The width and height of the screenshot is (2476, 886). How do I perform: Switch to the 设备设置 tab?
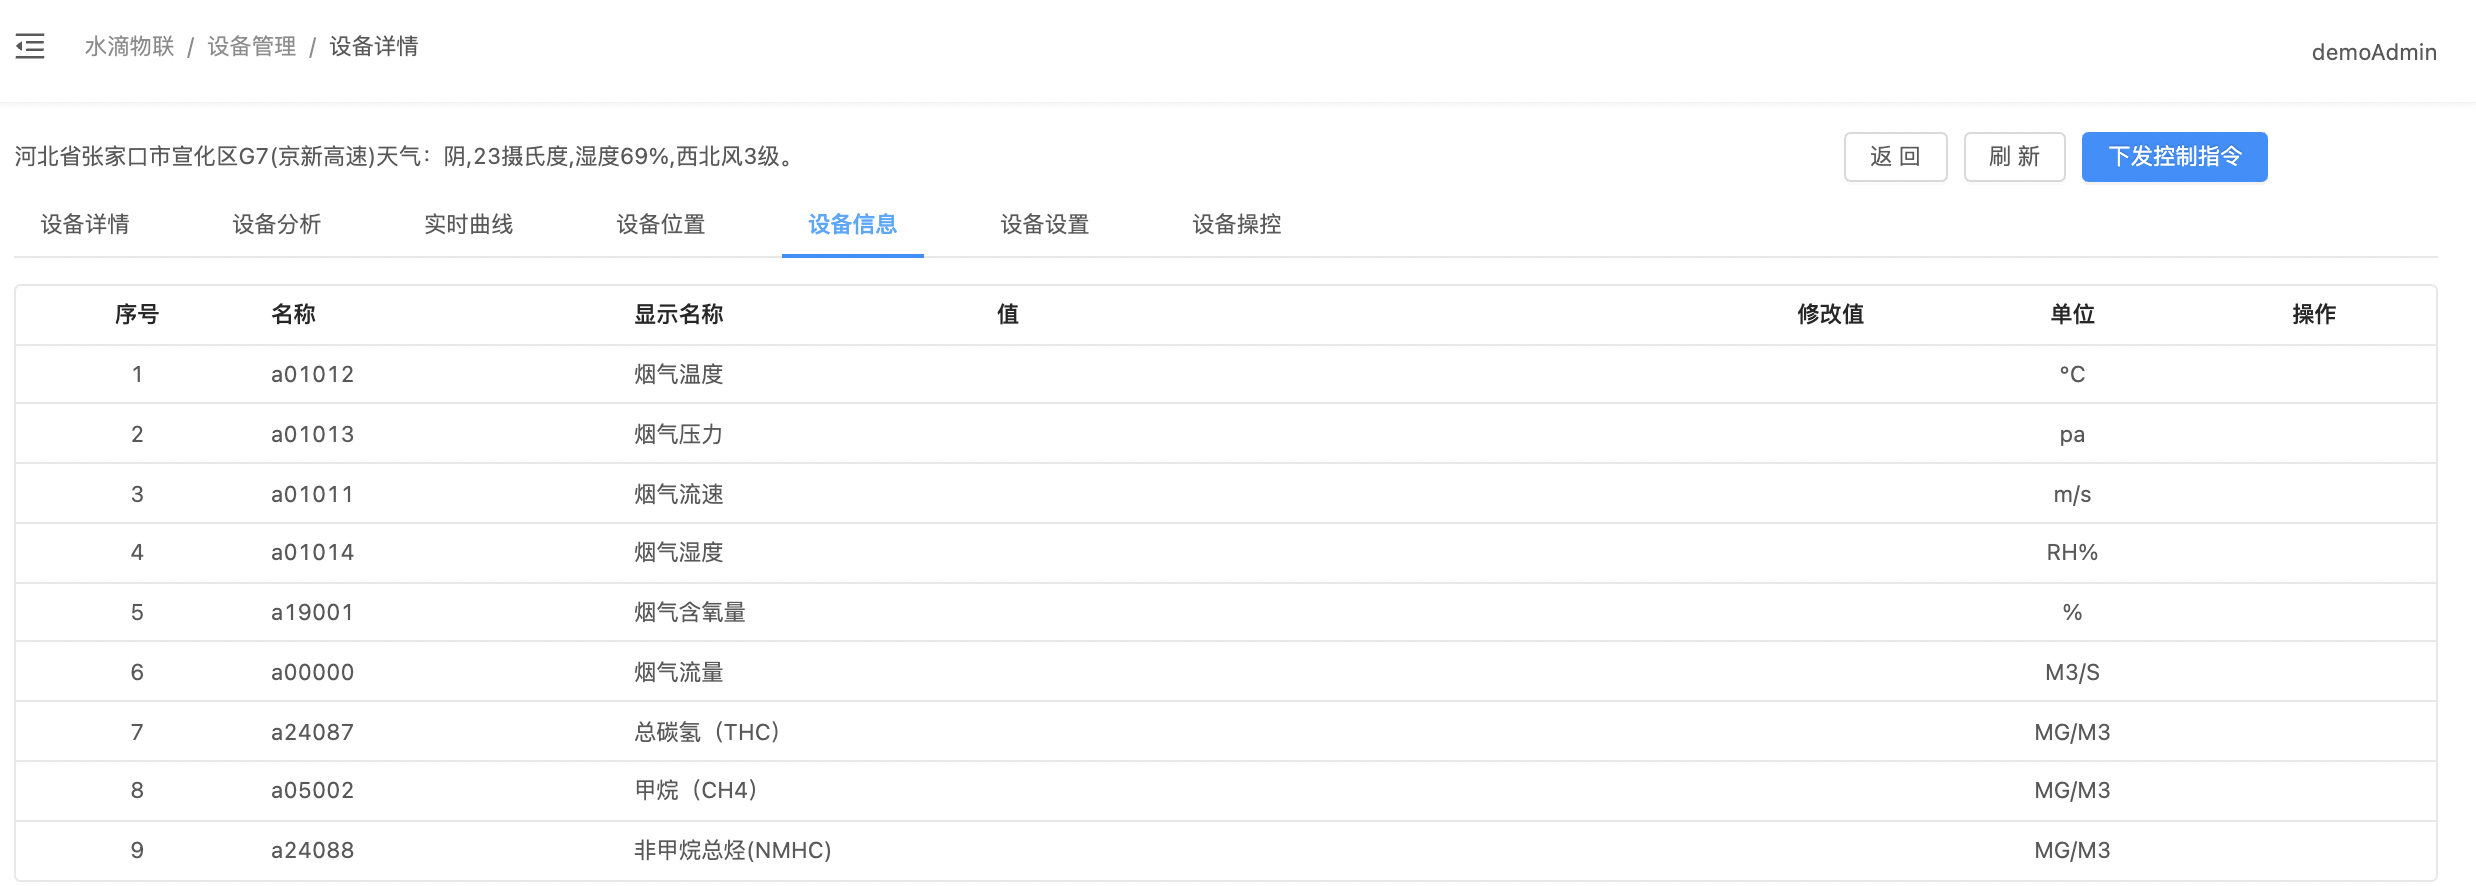tap(1045, 224)
